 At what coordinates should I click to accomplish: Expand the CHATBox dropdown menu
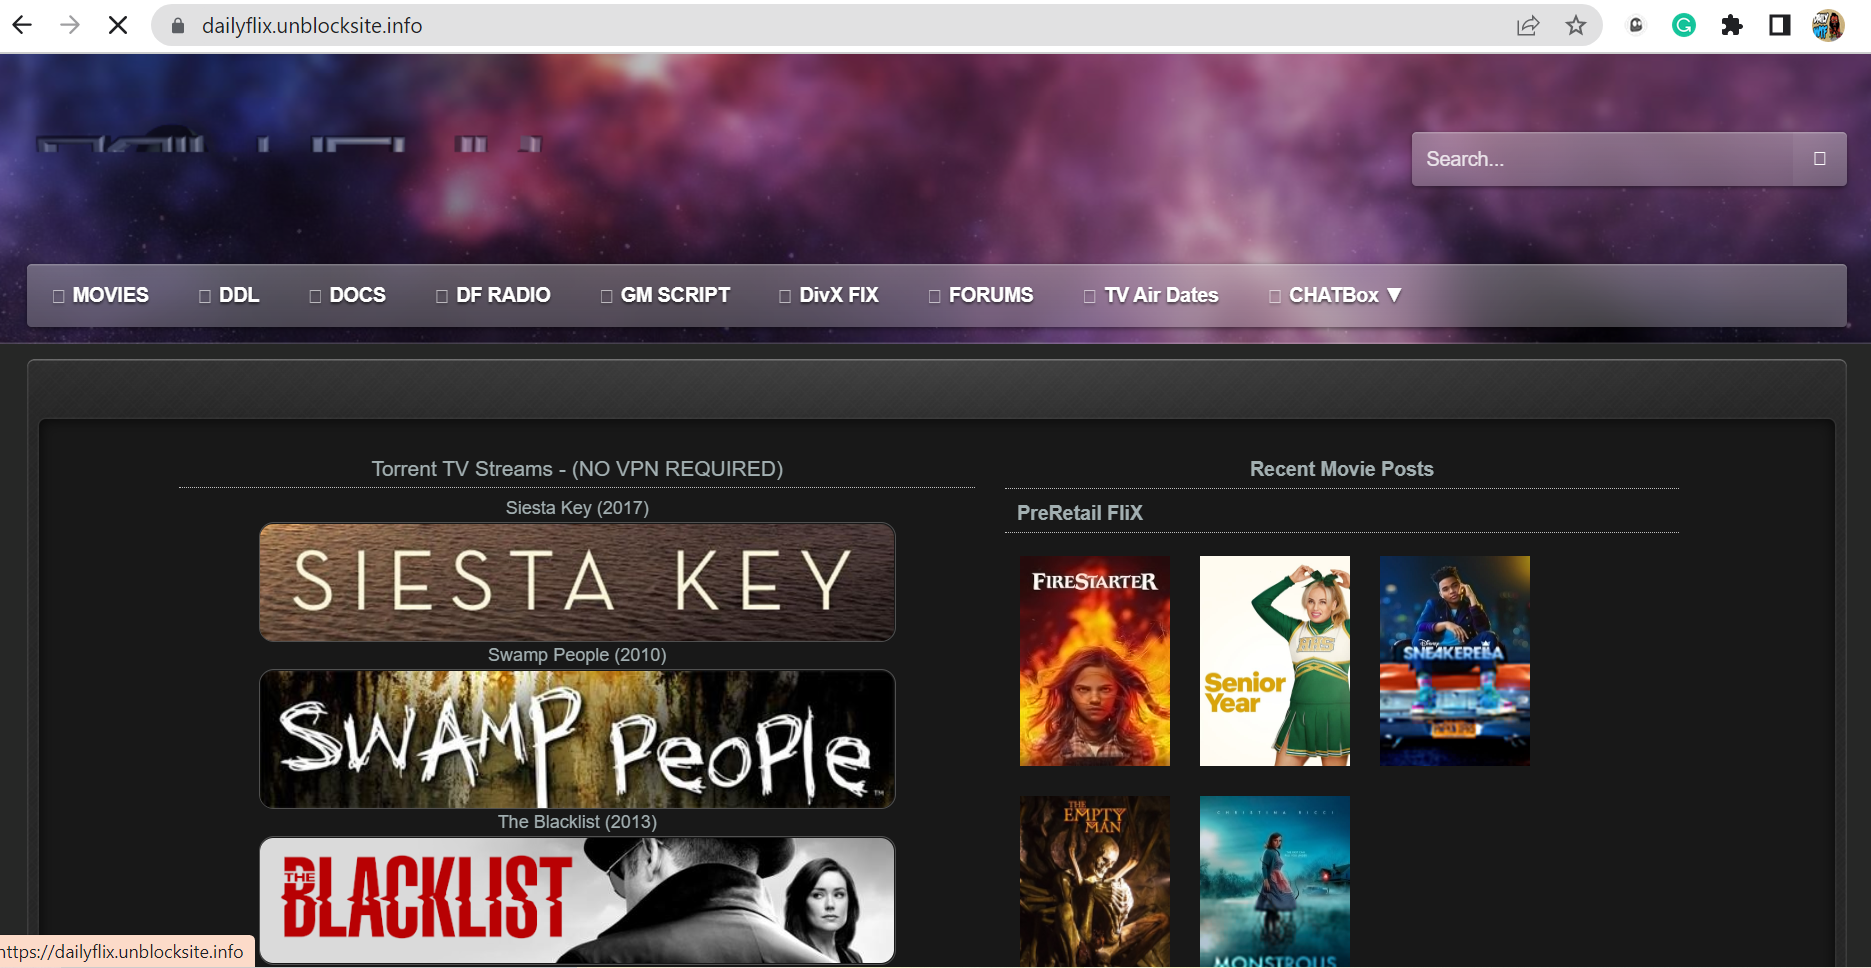(1335, 295)
